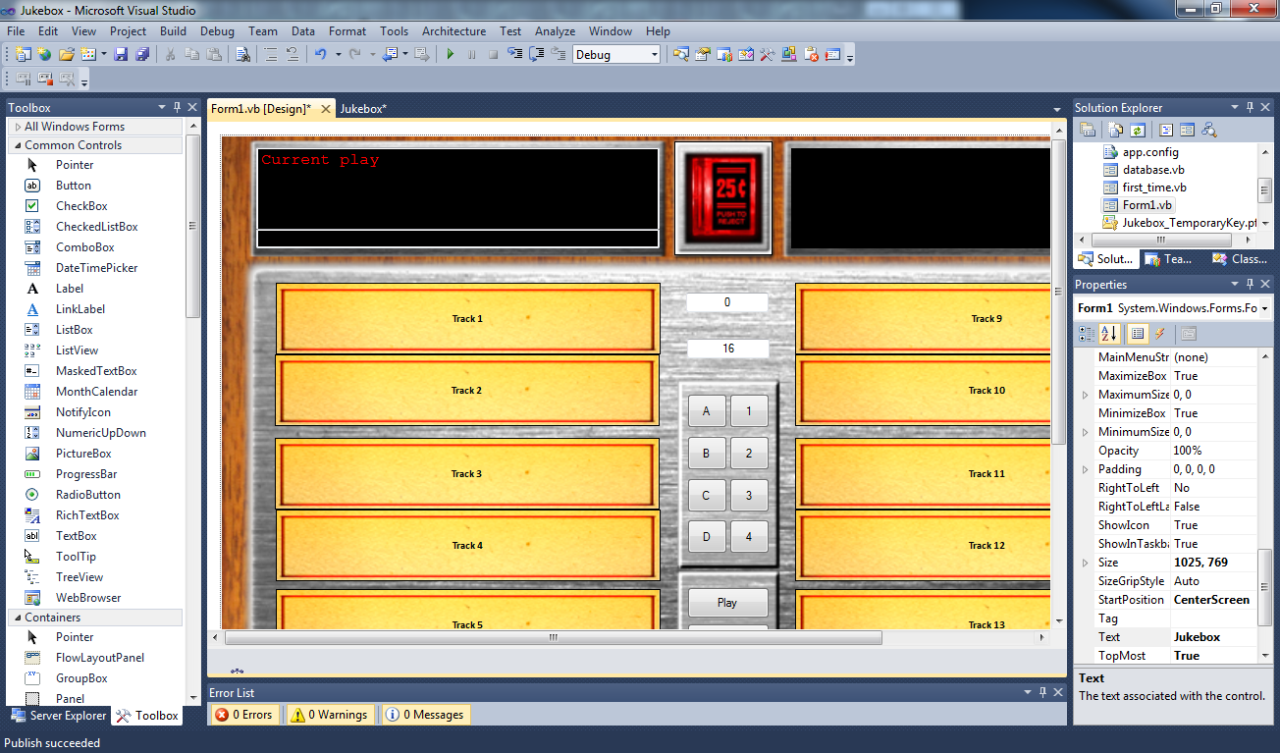1280x753 pixels.
Task: Select the CheckBox control in Toolbox
Action: 81,206
